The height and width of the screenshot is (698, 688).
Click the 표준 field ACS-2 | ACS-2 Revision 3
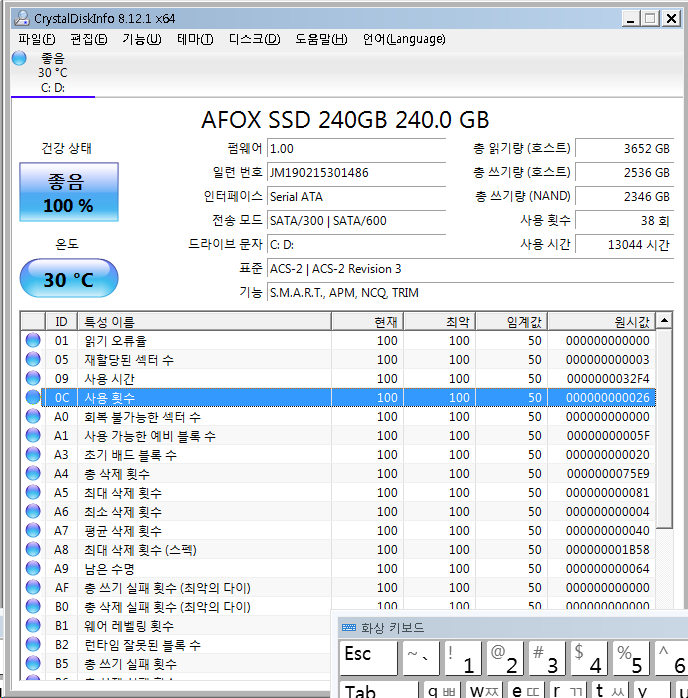point(470,268)
